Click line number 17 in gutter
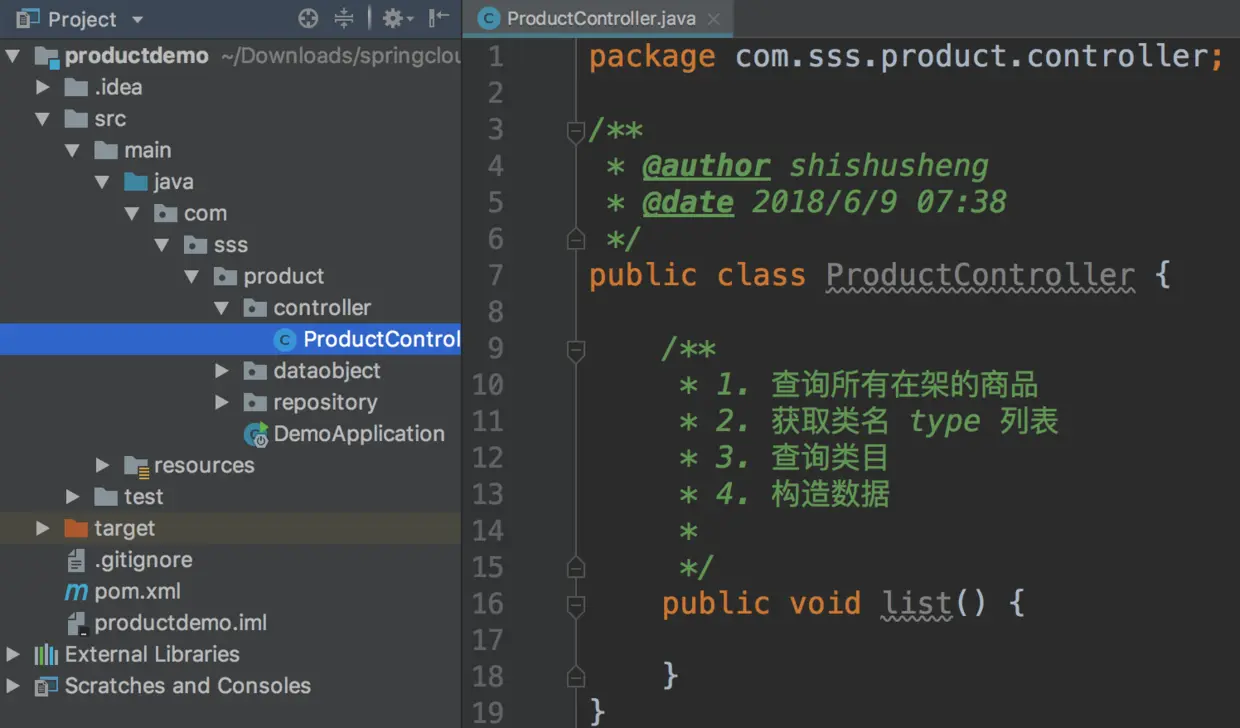Viewport: 1240px width, 728px height. pos(487,640)
